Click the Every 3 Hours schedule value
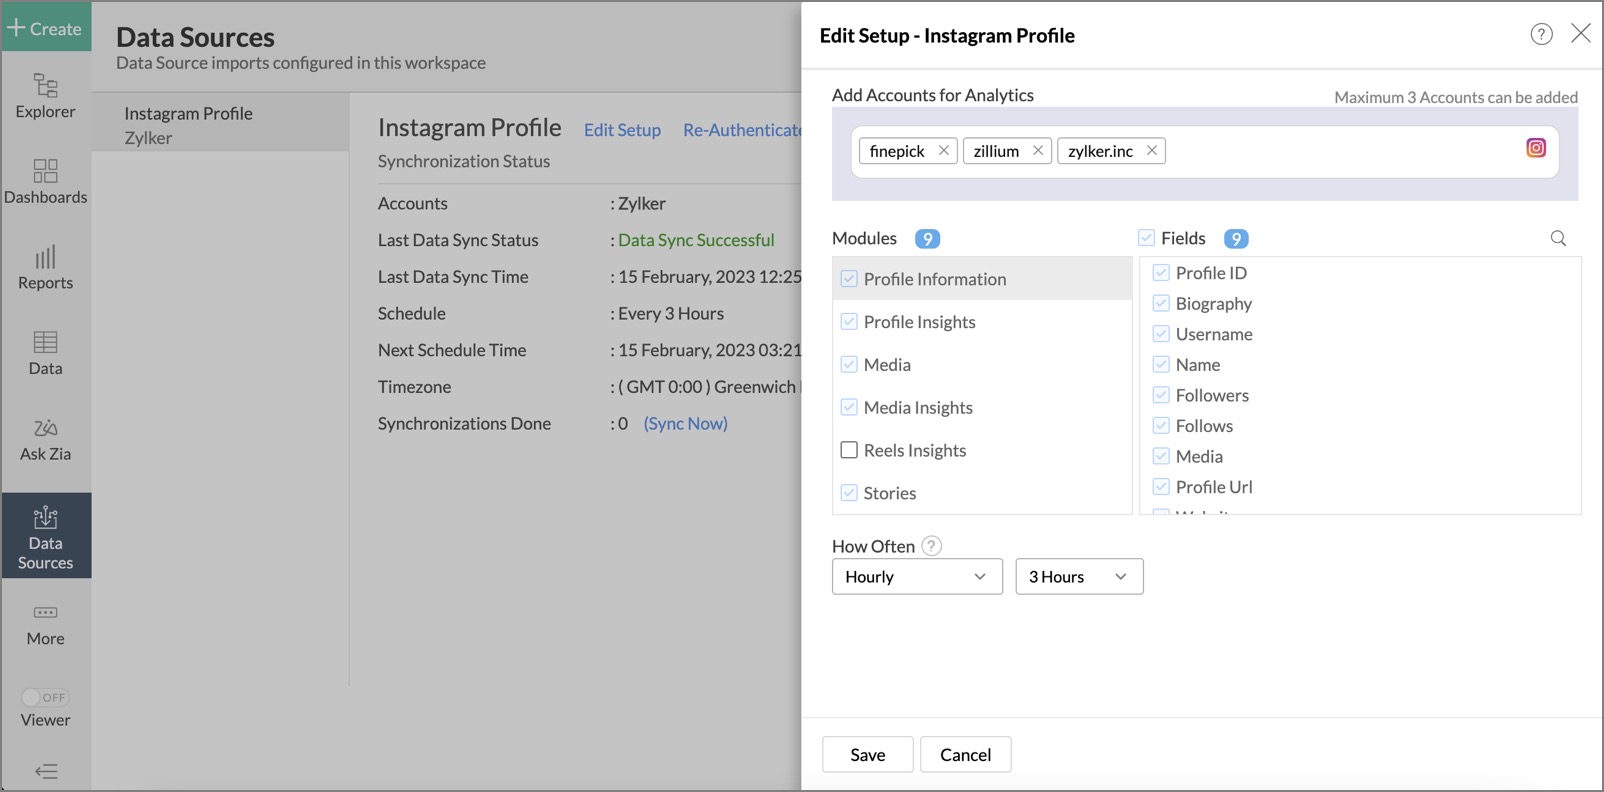This screenshot has height=792, width=1604. click(x=671, y=313)
